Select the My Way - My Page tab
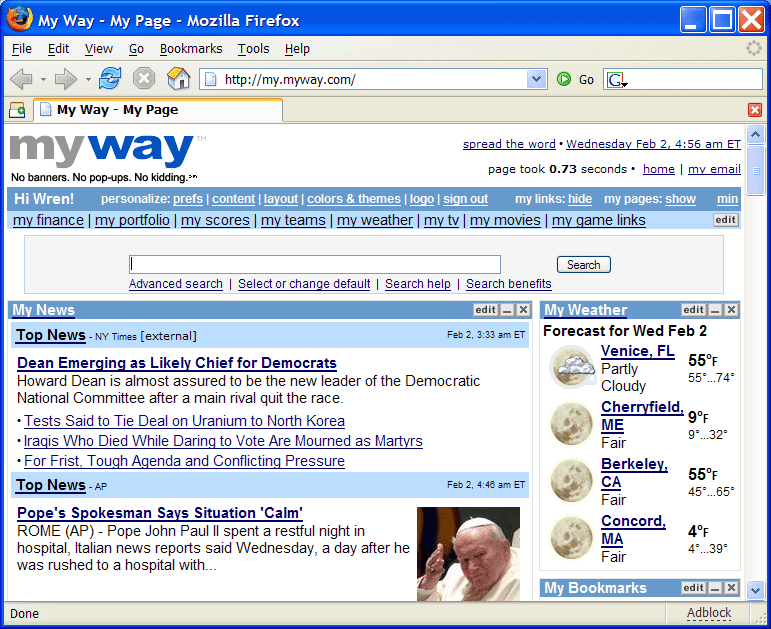771x629 pixels. click(158, 110)
